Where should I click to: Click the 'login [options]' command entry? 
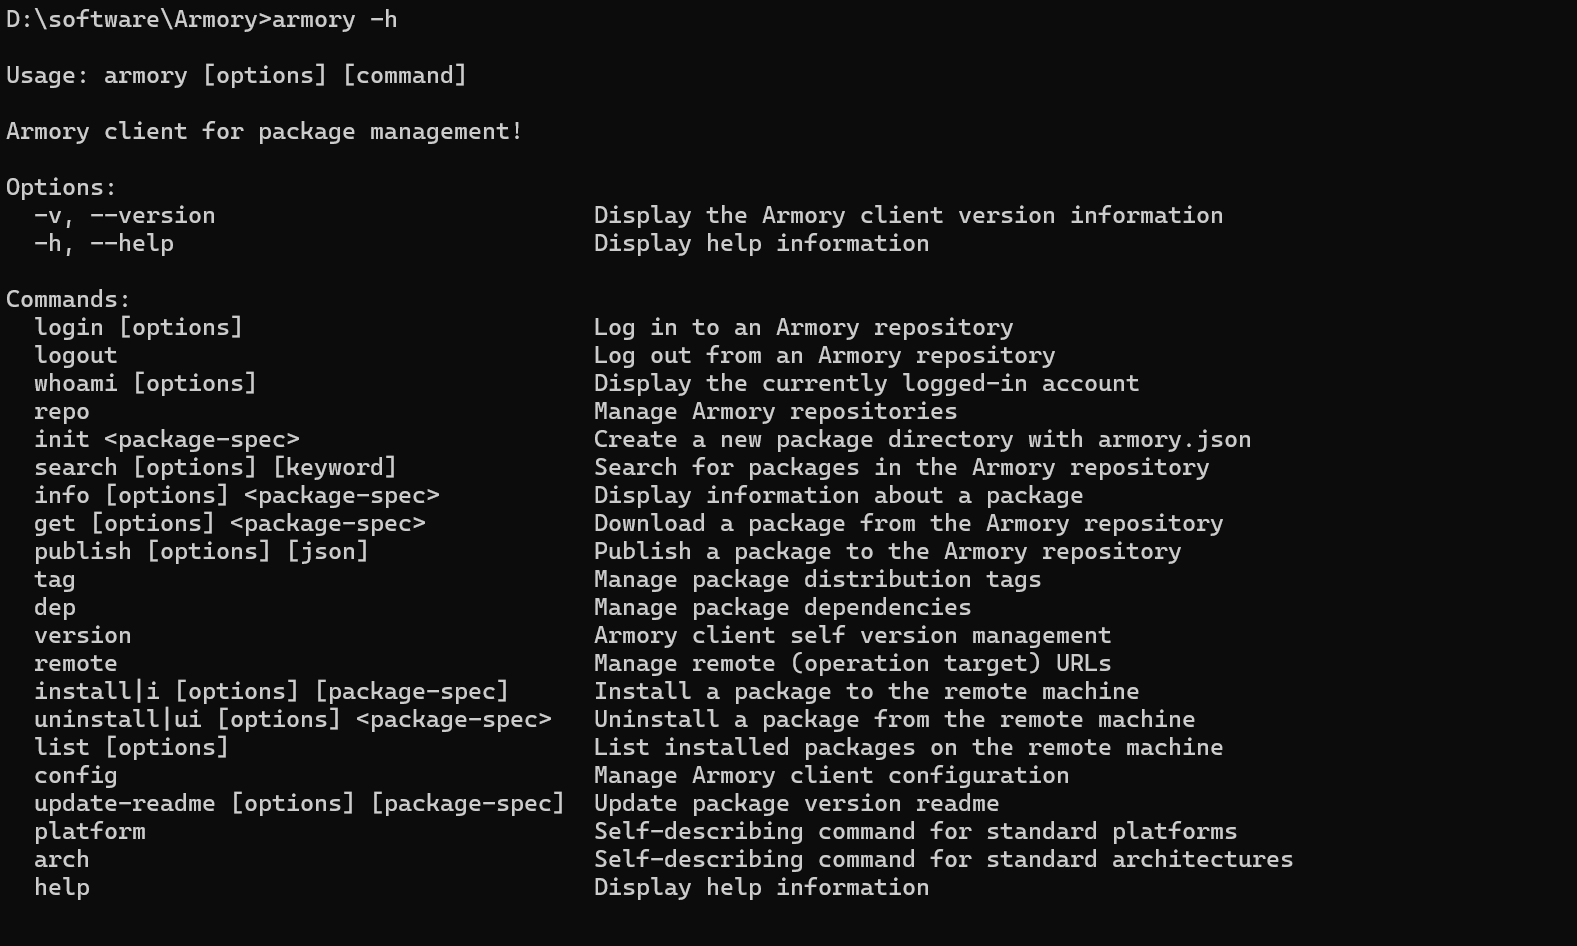(138, 328)
